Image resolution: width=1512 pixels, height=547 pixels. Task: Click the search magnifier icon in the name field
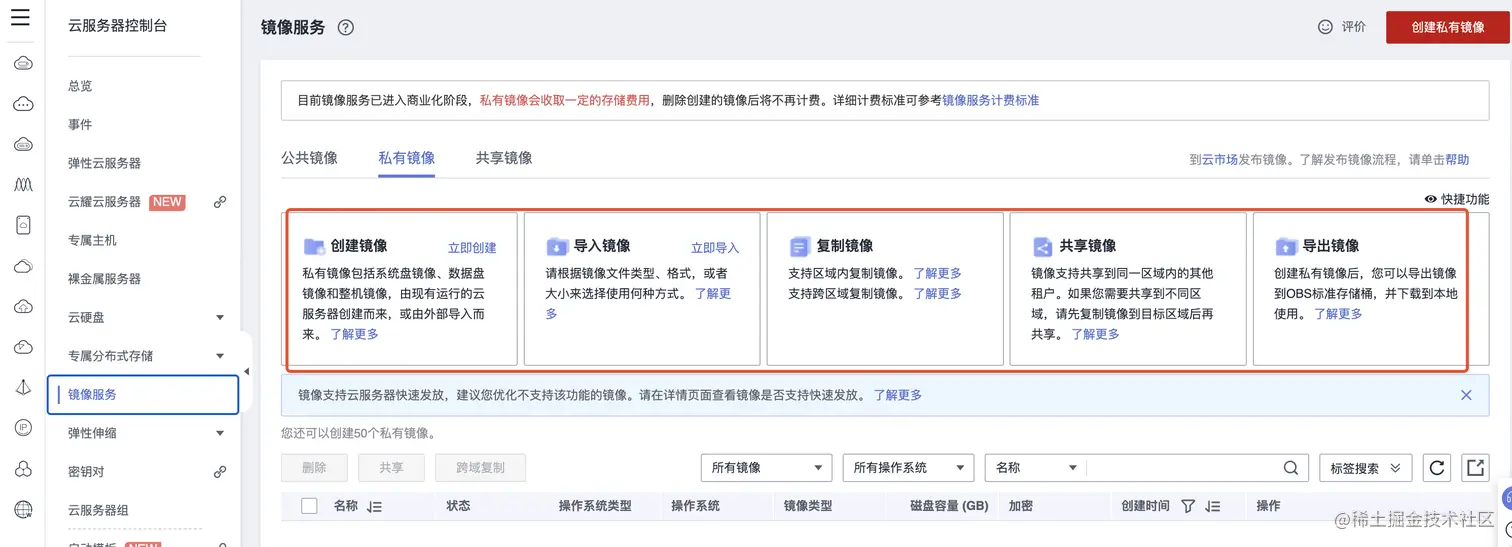click(x=1291, y=468)
